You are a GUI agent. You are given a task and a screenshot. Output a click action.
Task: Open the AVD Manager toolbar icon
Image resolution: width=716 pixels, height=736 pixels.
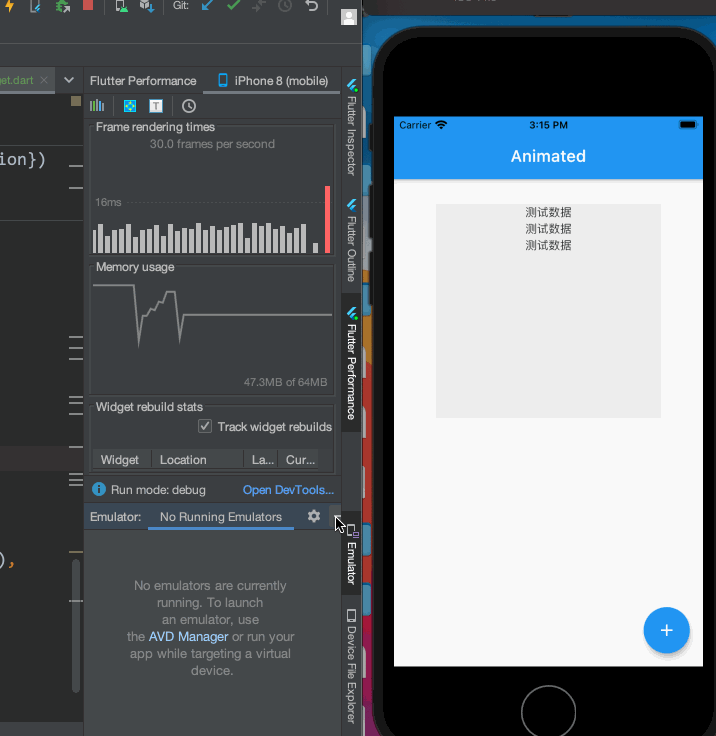pyautogui.click(x=122, y=6)
